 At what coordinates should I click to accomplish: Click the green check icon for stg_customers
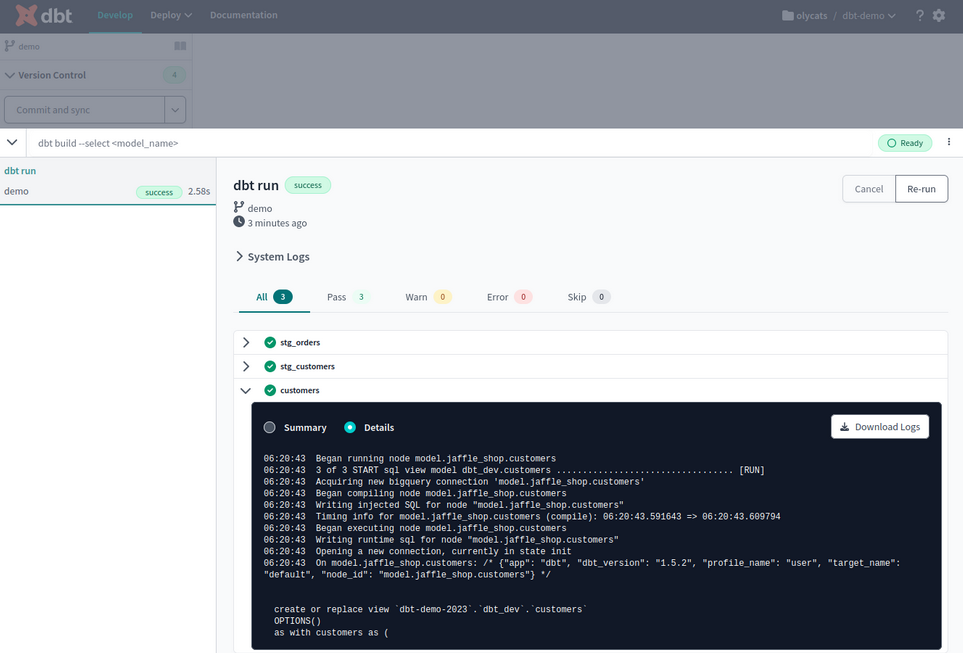(270, 366)
